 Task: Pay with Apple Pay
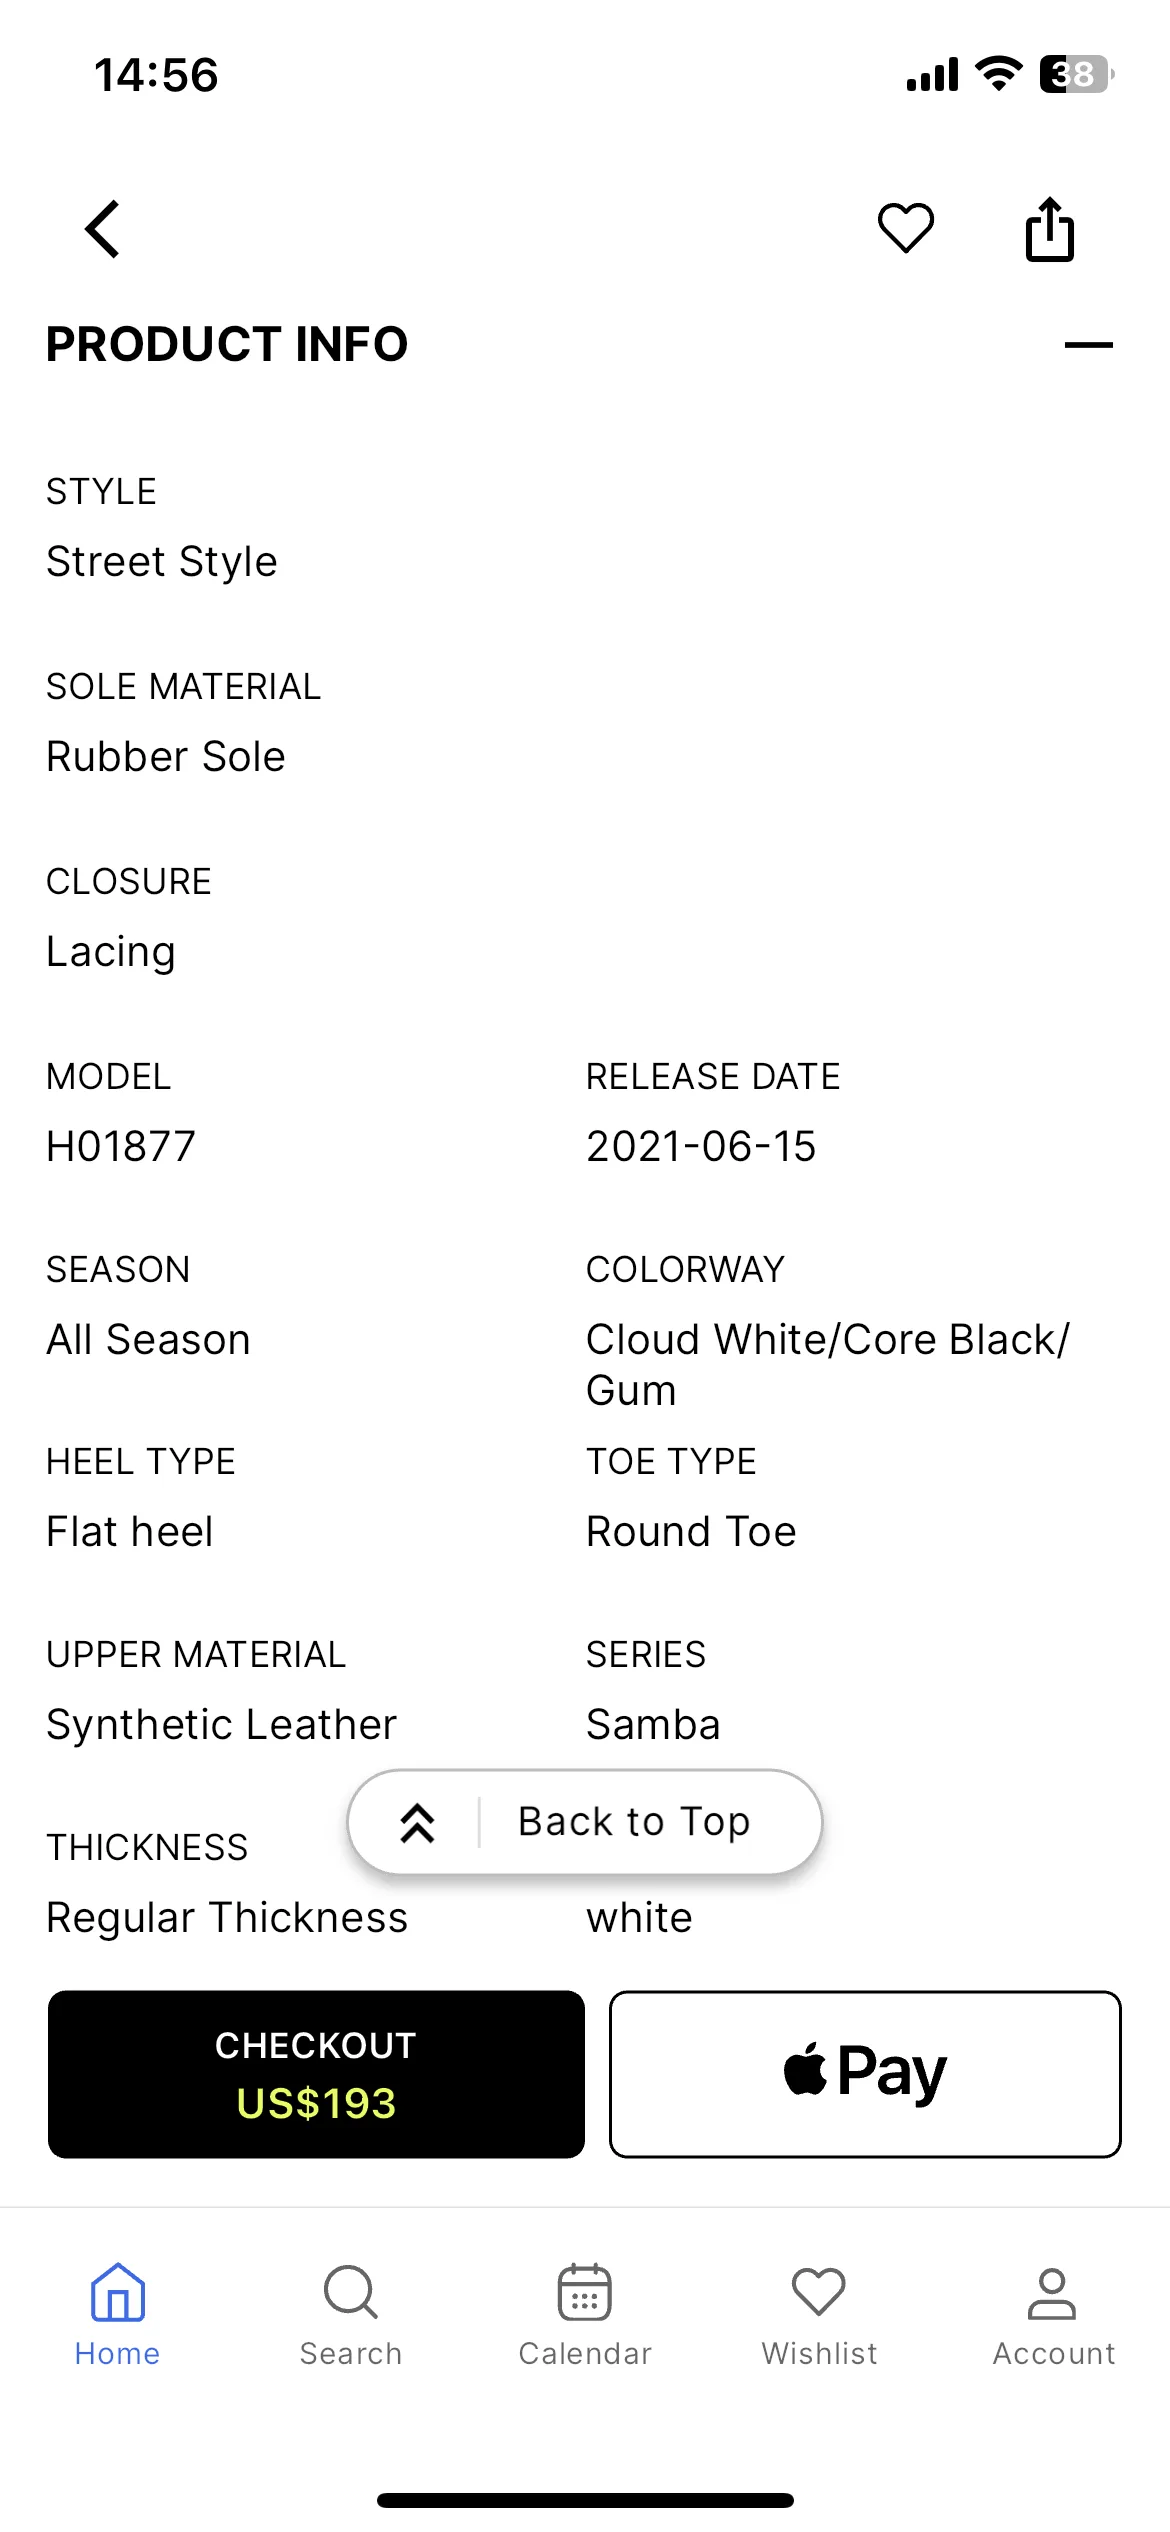[865, 2074]
